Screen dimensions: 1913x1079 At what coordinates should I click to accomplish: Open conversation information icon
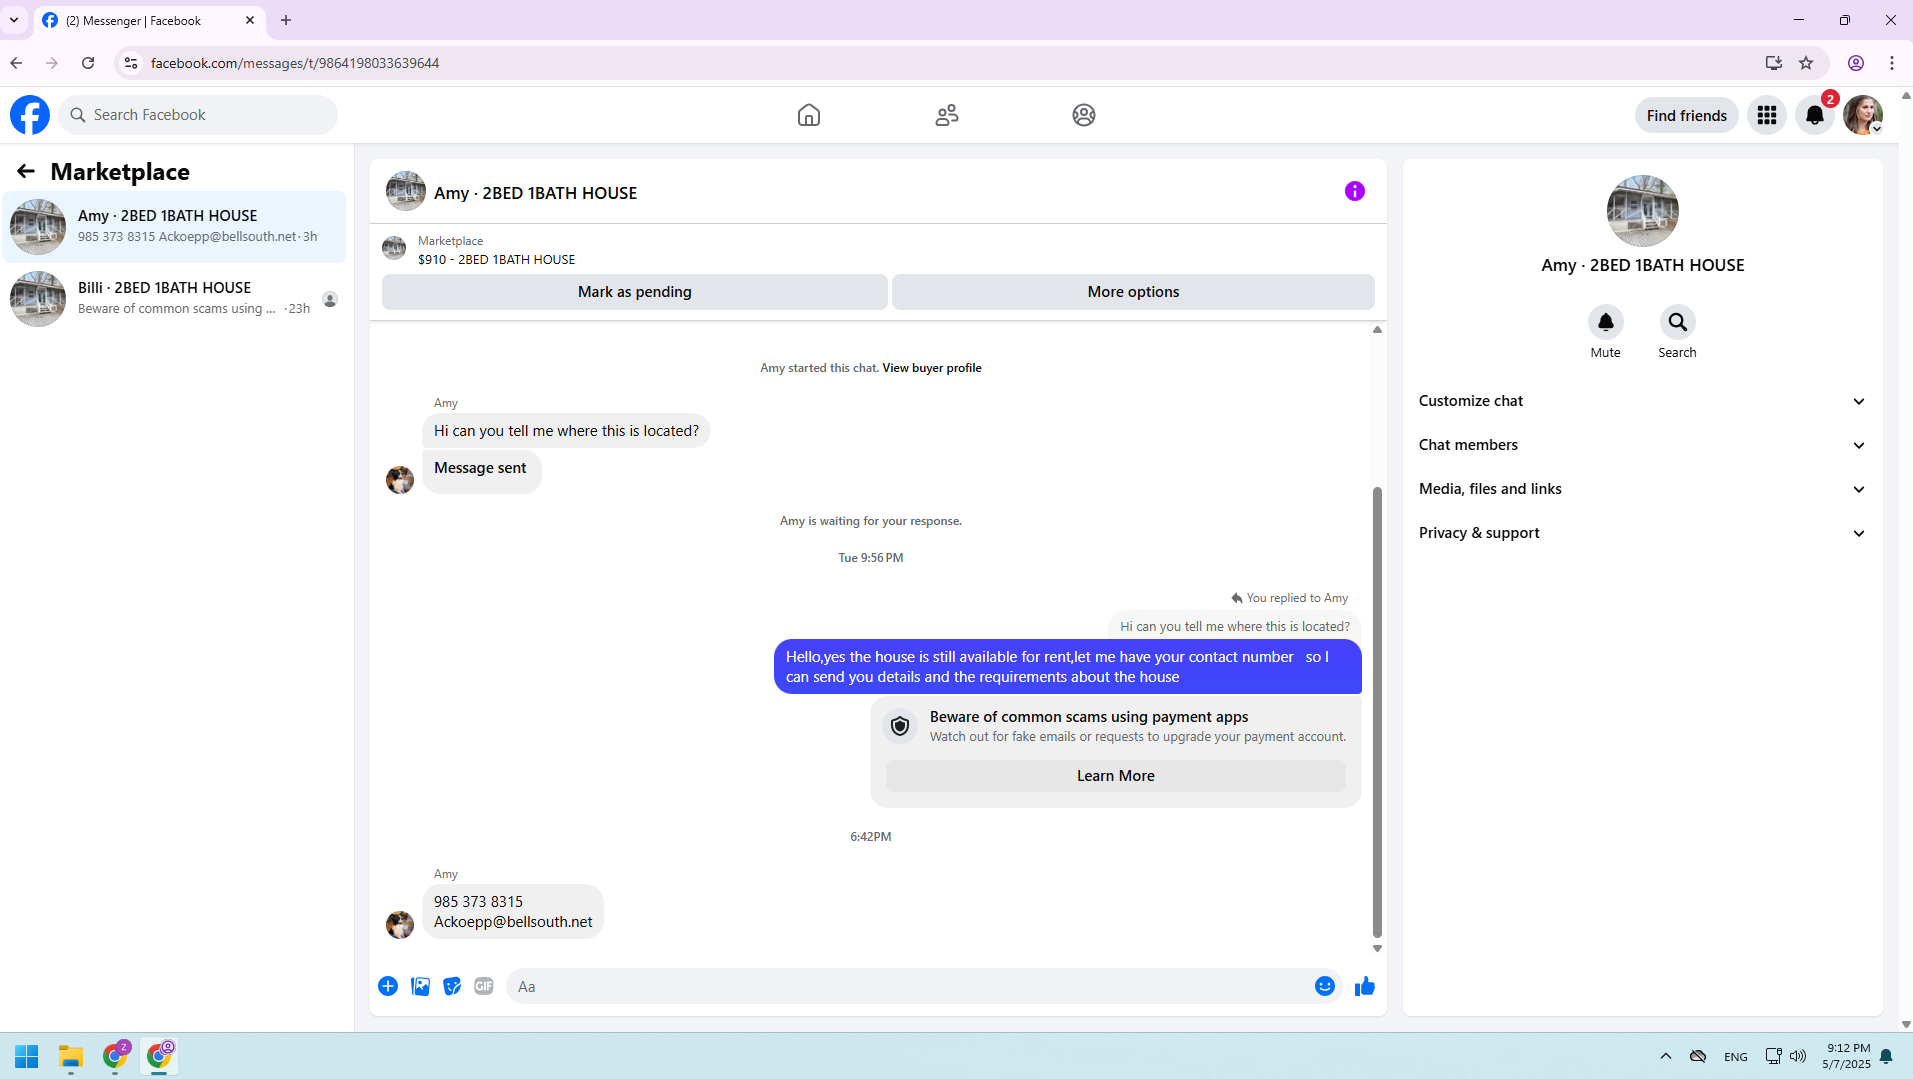pos(1355,191)
